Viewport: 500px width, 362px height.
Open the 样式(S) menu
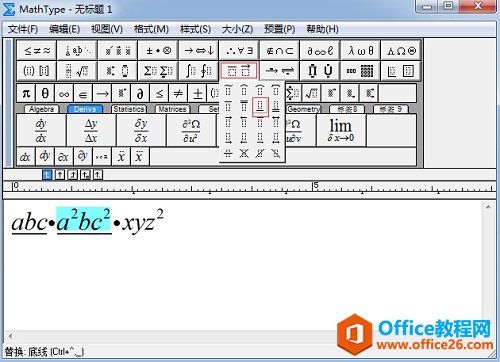pos(195,29)
